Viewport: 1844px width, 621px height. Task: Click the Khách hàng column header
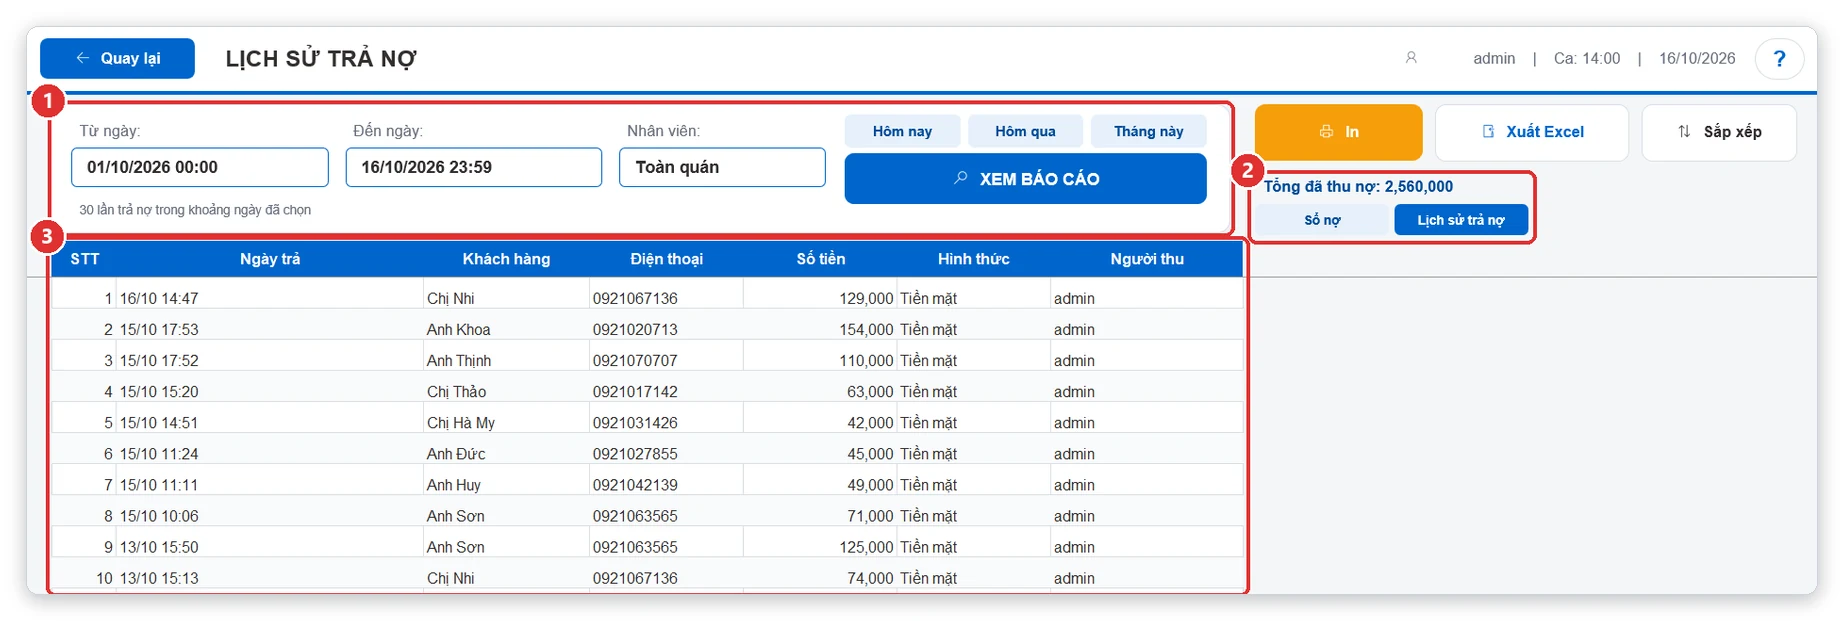click(506, 259)
